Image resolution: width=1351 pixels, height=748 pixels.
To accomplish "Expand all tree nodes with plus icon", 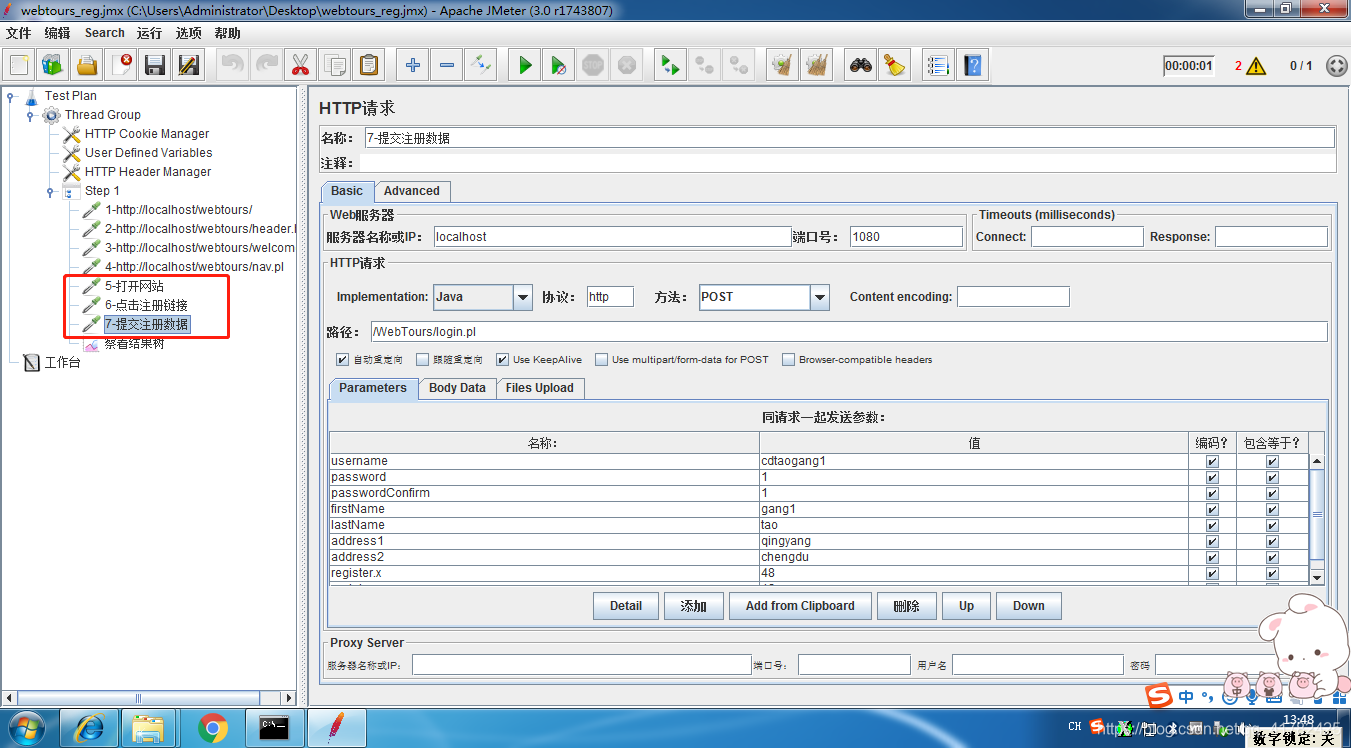I will tap(413, 66).
